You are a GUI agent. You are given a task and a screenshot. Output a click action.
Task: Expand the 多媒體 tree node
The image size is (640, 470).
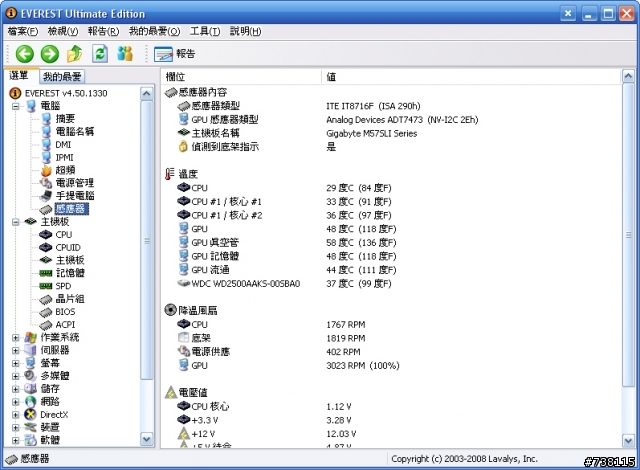[16, 376]
